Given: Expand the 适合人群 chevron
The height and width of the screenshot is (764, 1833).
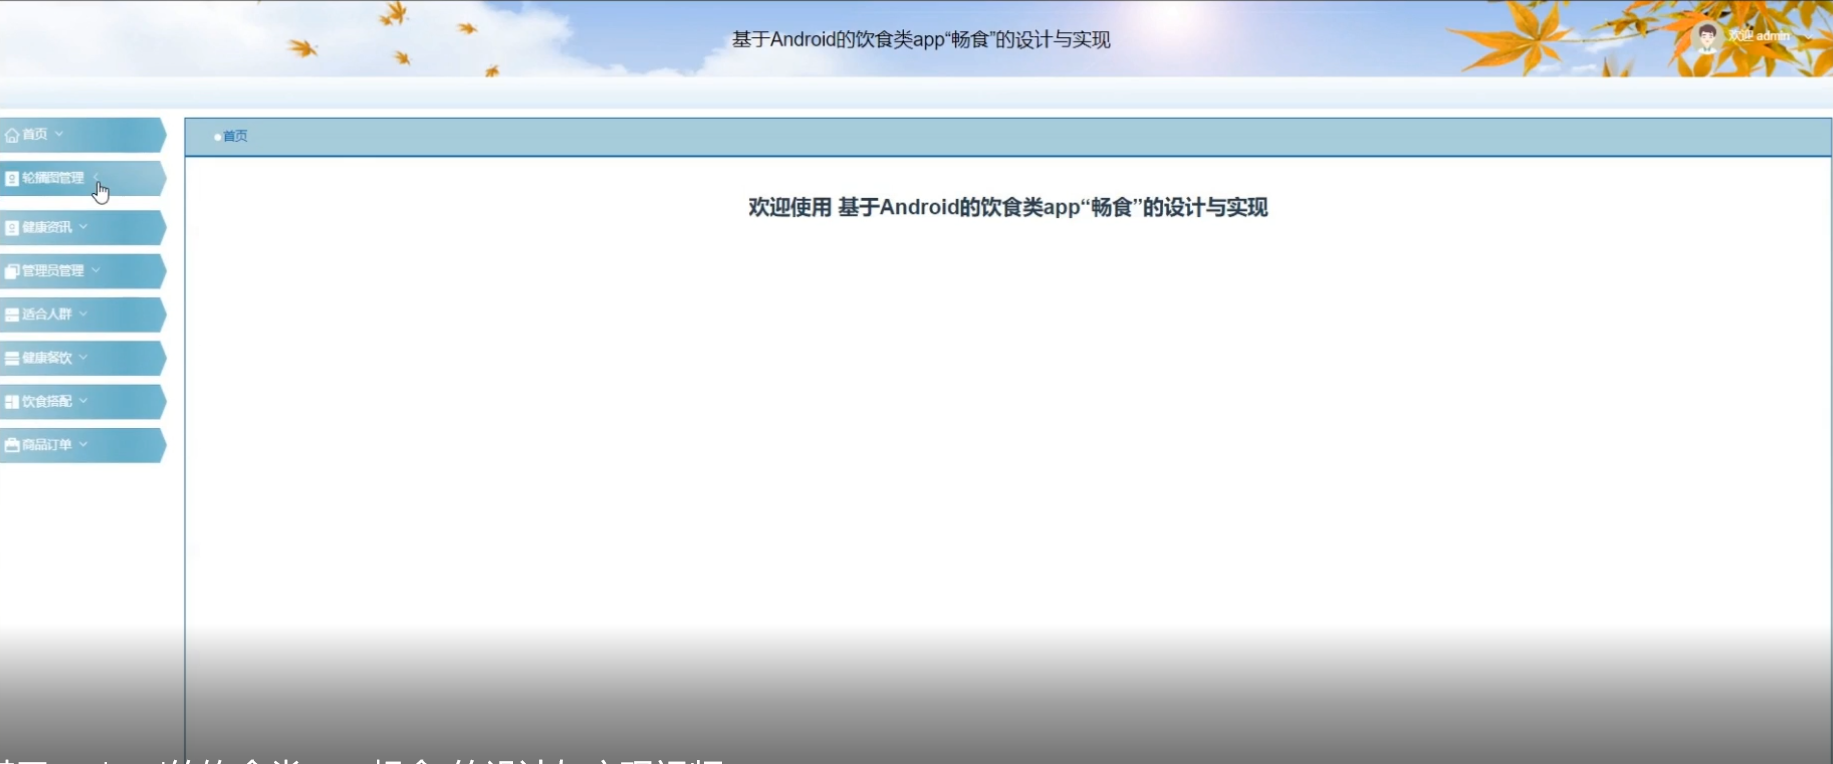Looking at the screenshot, I should [83, 314].
